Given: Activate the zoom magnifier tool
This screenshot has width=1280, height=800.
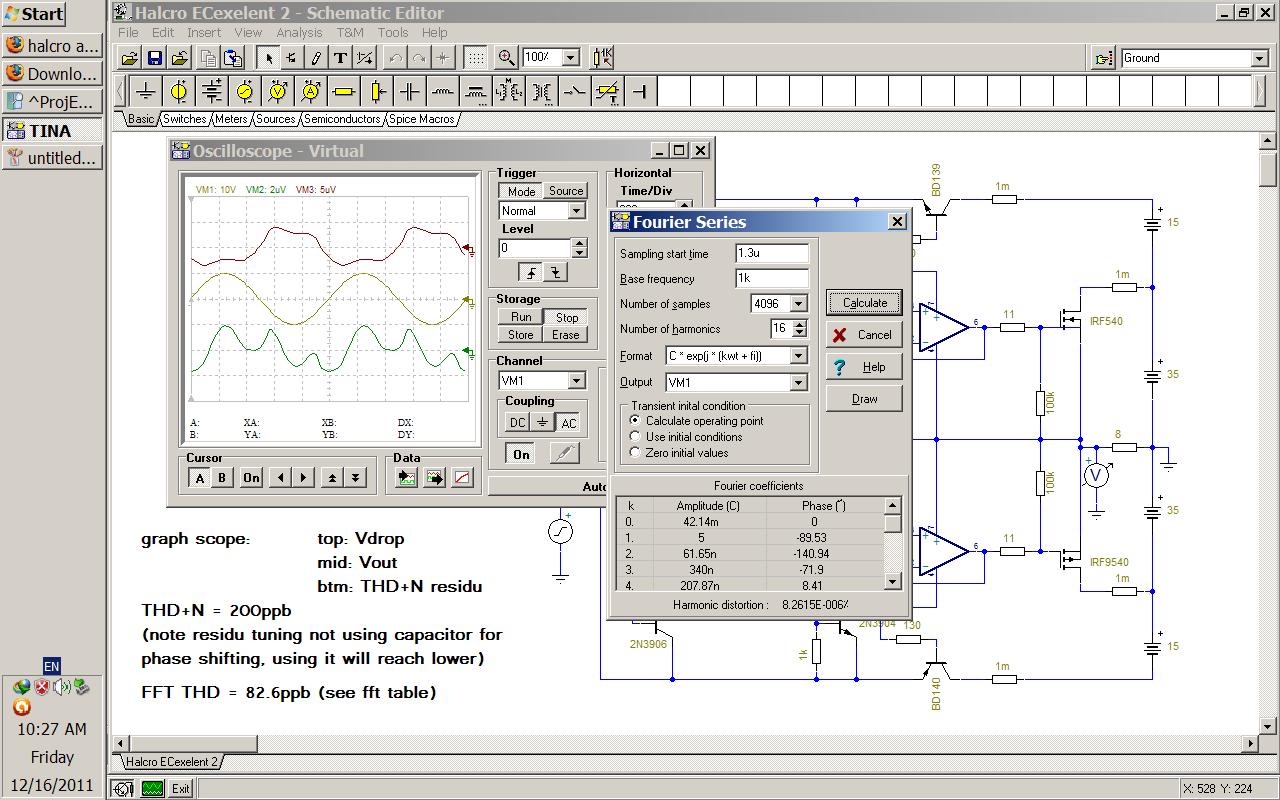Looking at the screenshot, I should tap(507, 58).
